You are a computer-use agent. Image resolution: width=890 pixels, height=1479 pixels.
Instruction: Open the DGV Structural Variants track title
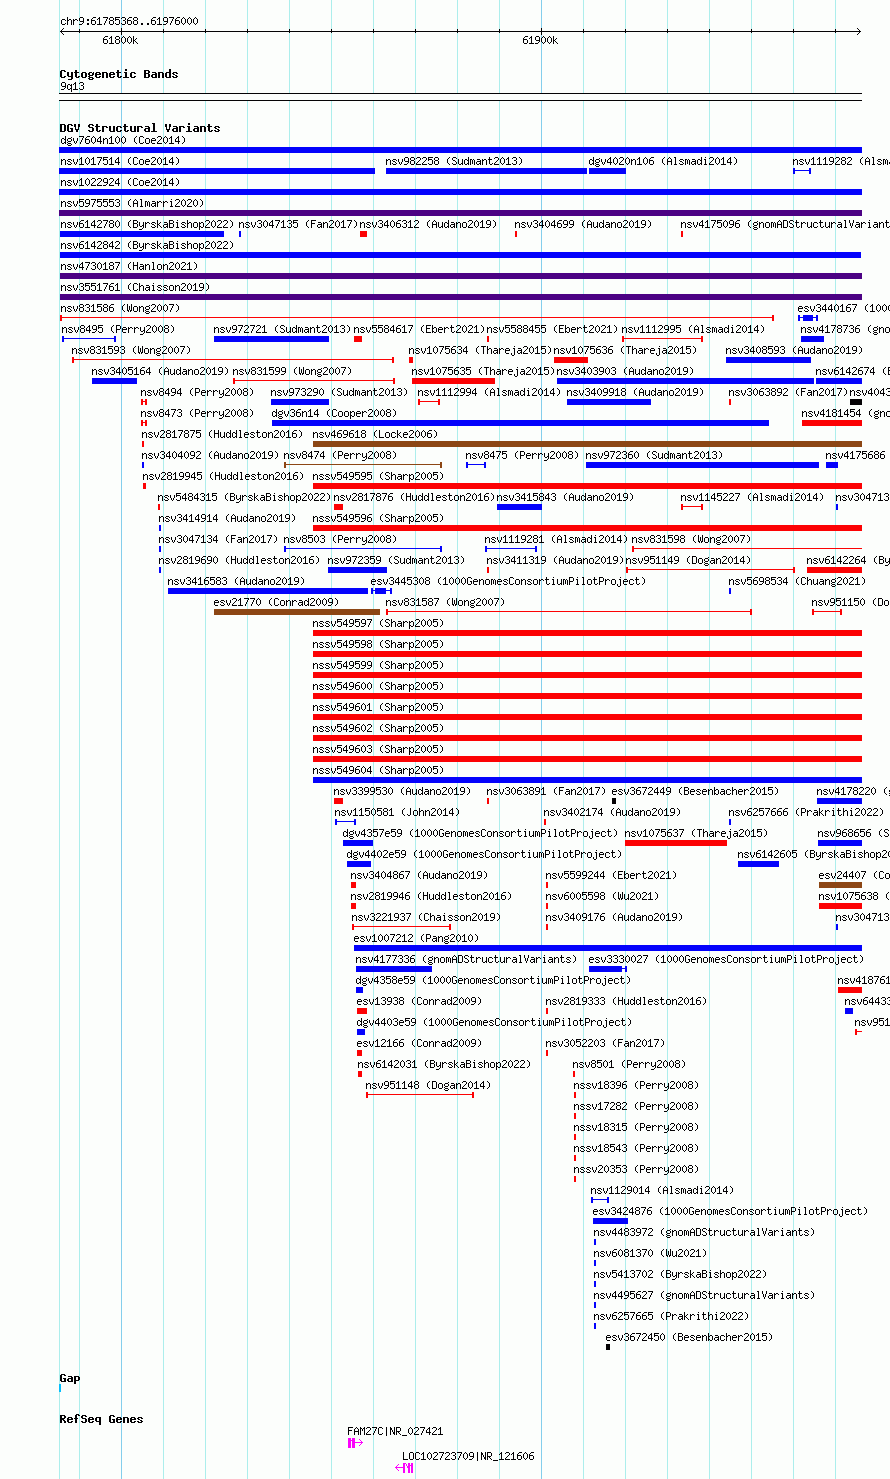point(140,128)
